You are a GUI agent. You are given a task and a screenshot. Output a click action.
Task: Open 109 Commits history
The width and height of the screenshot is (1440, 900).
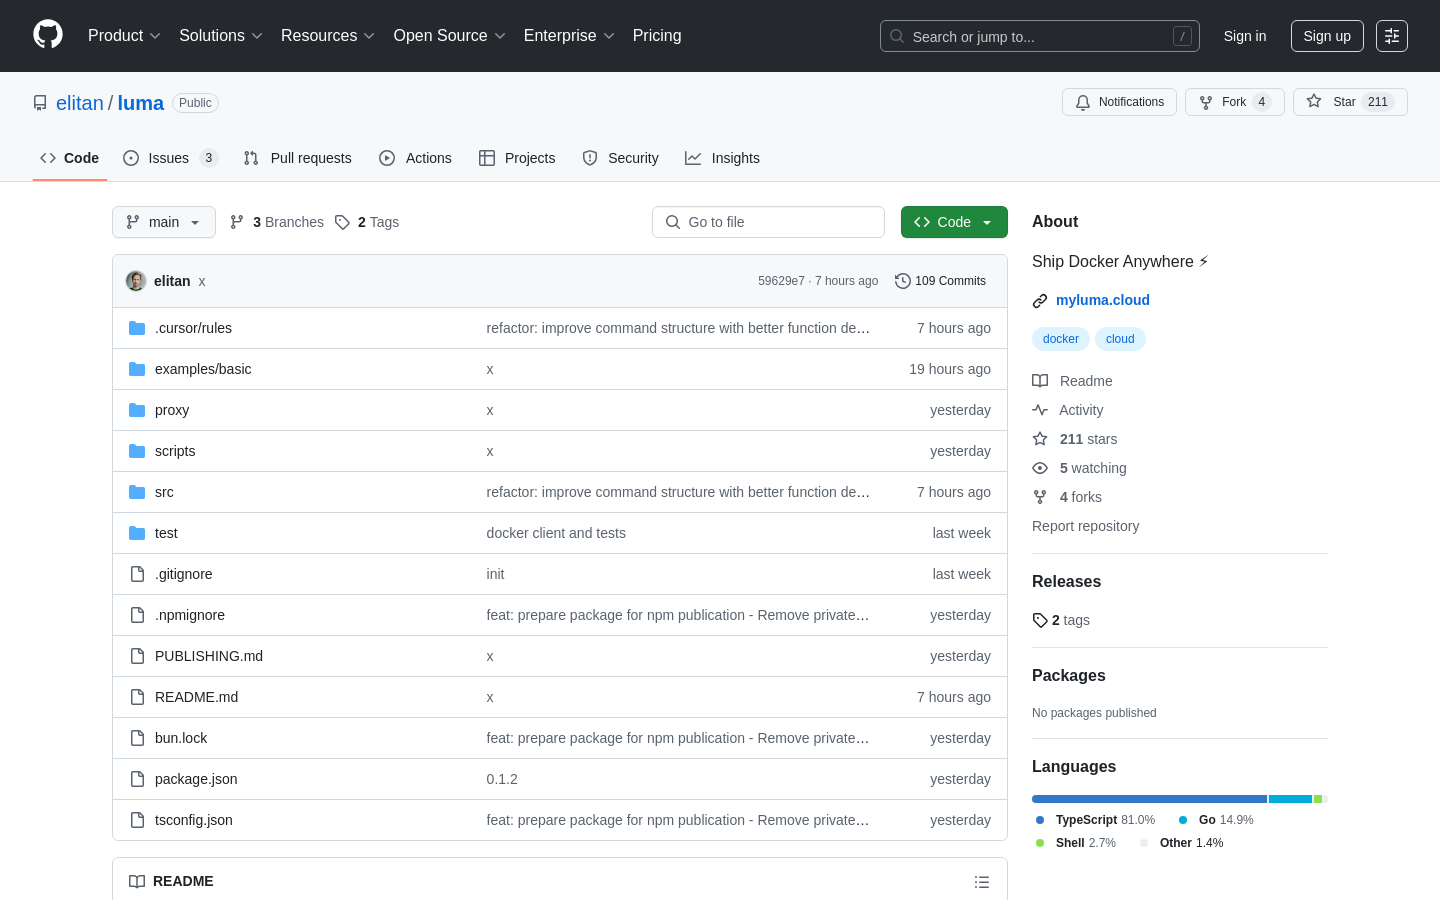(x=940, y=281)
